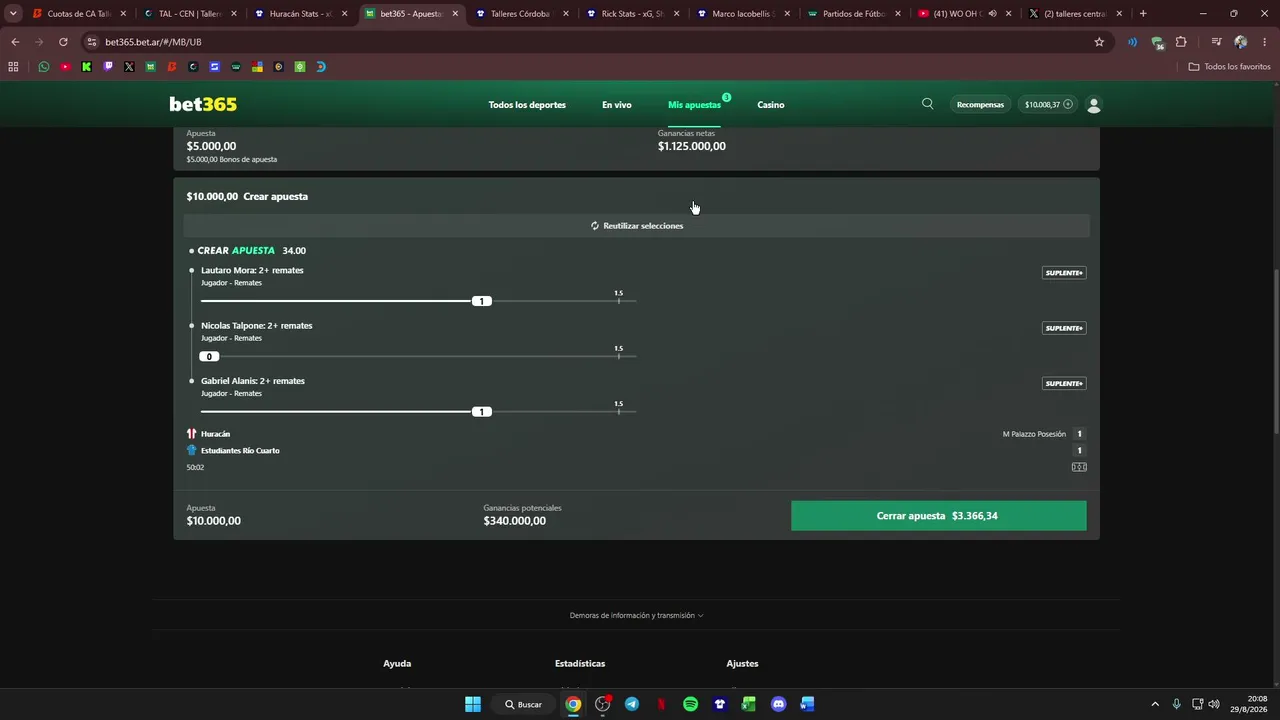Click the bet365 search magnifier icon

click(928, 104)
